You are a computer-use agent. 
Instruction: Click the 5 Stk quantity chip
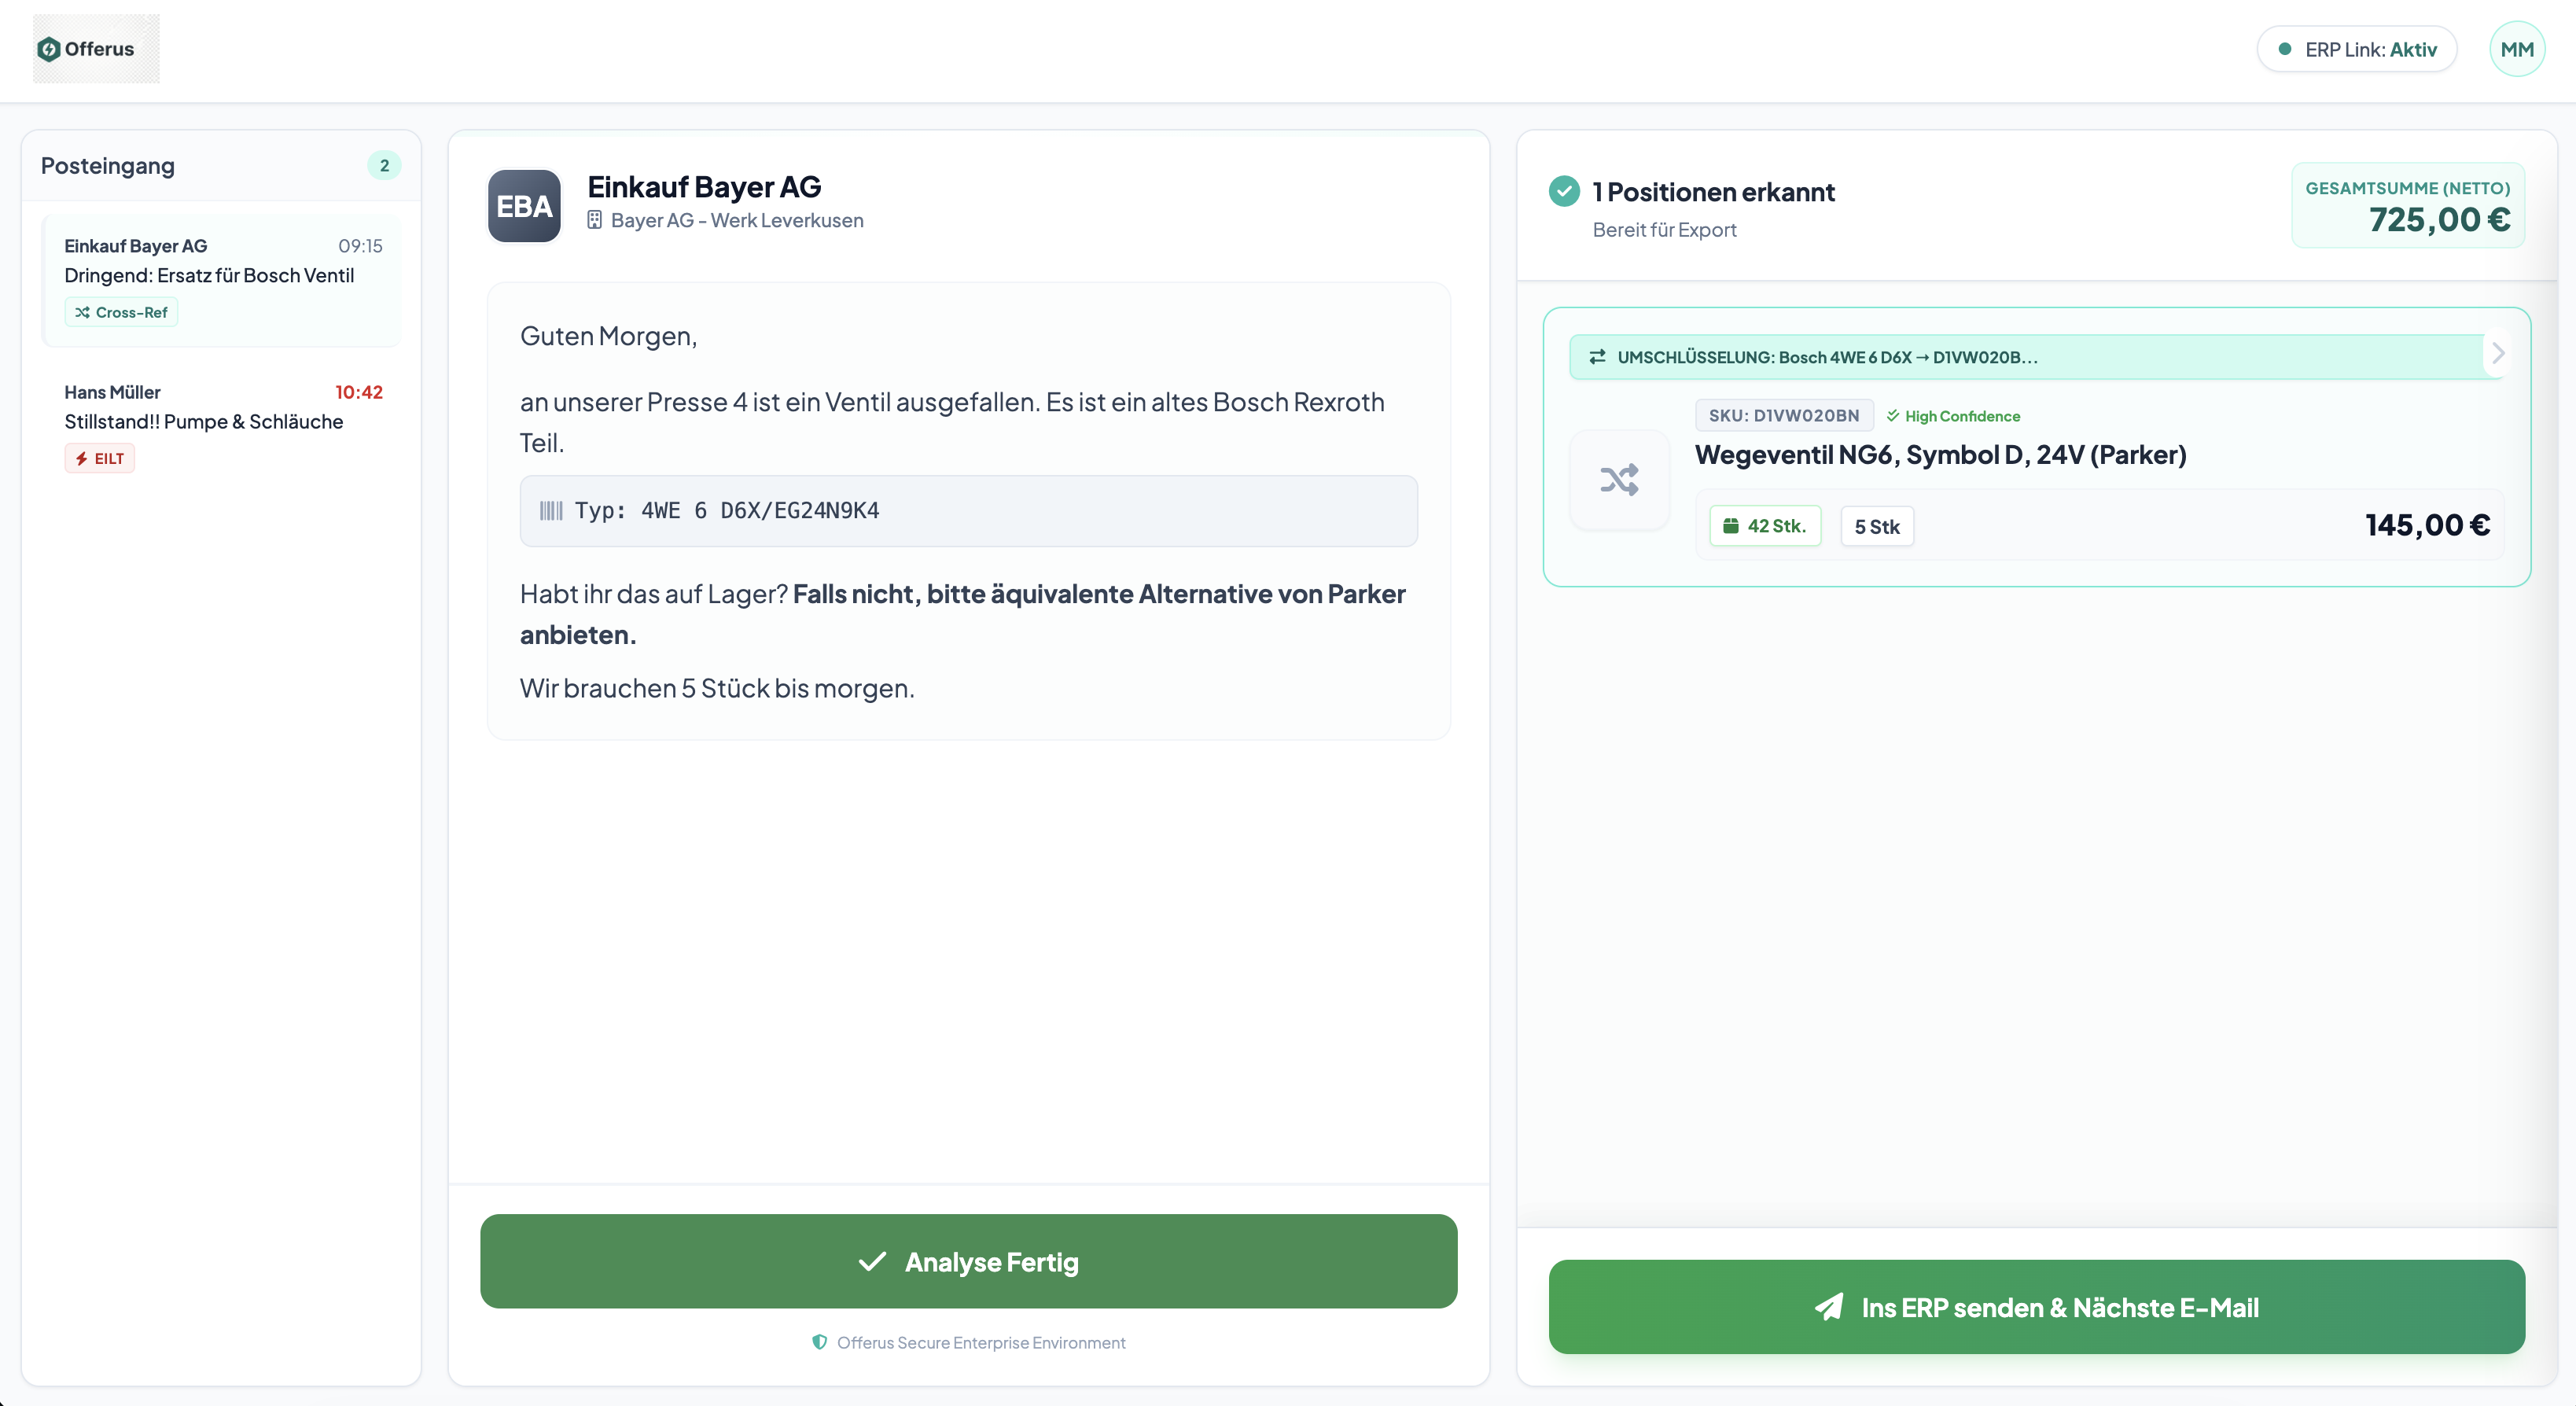1876,525
